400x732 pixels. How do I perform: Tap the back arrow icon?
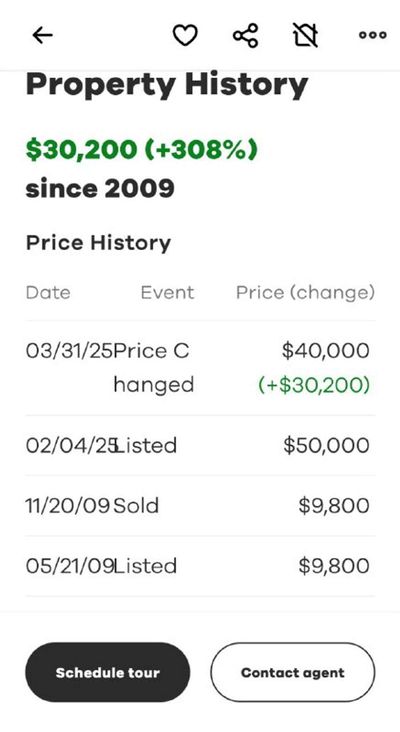tap(42, 35)
